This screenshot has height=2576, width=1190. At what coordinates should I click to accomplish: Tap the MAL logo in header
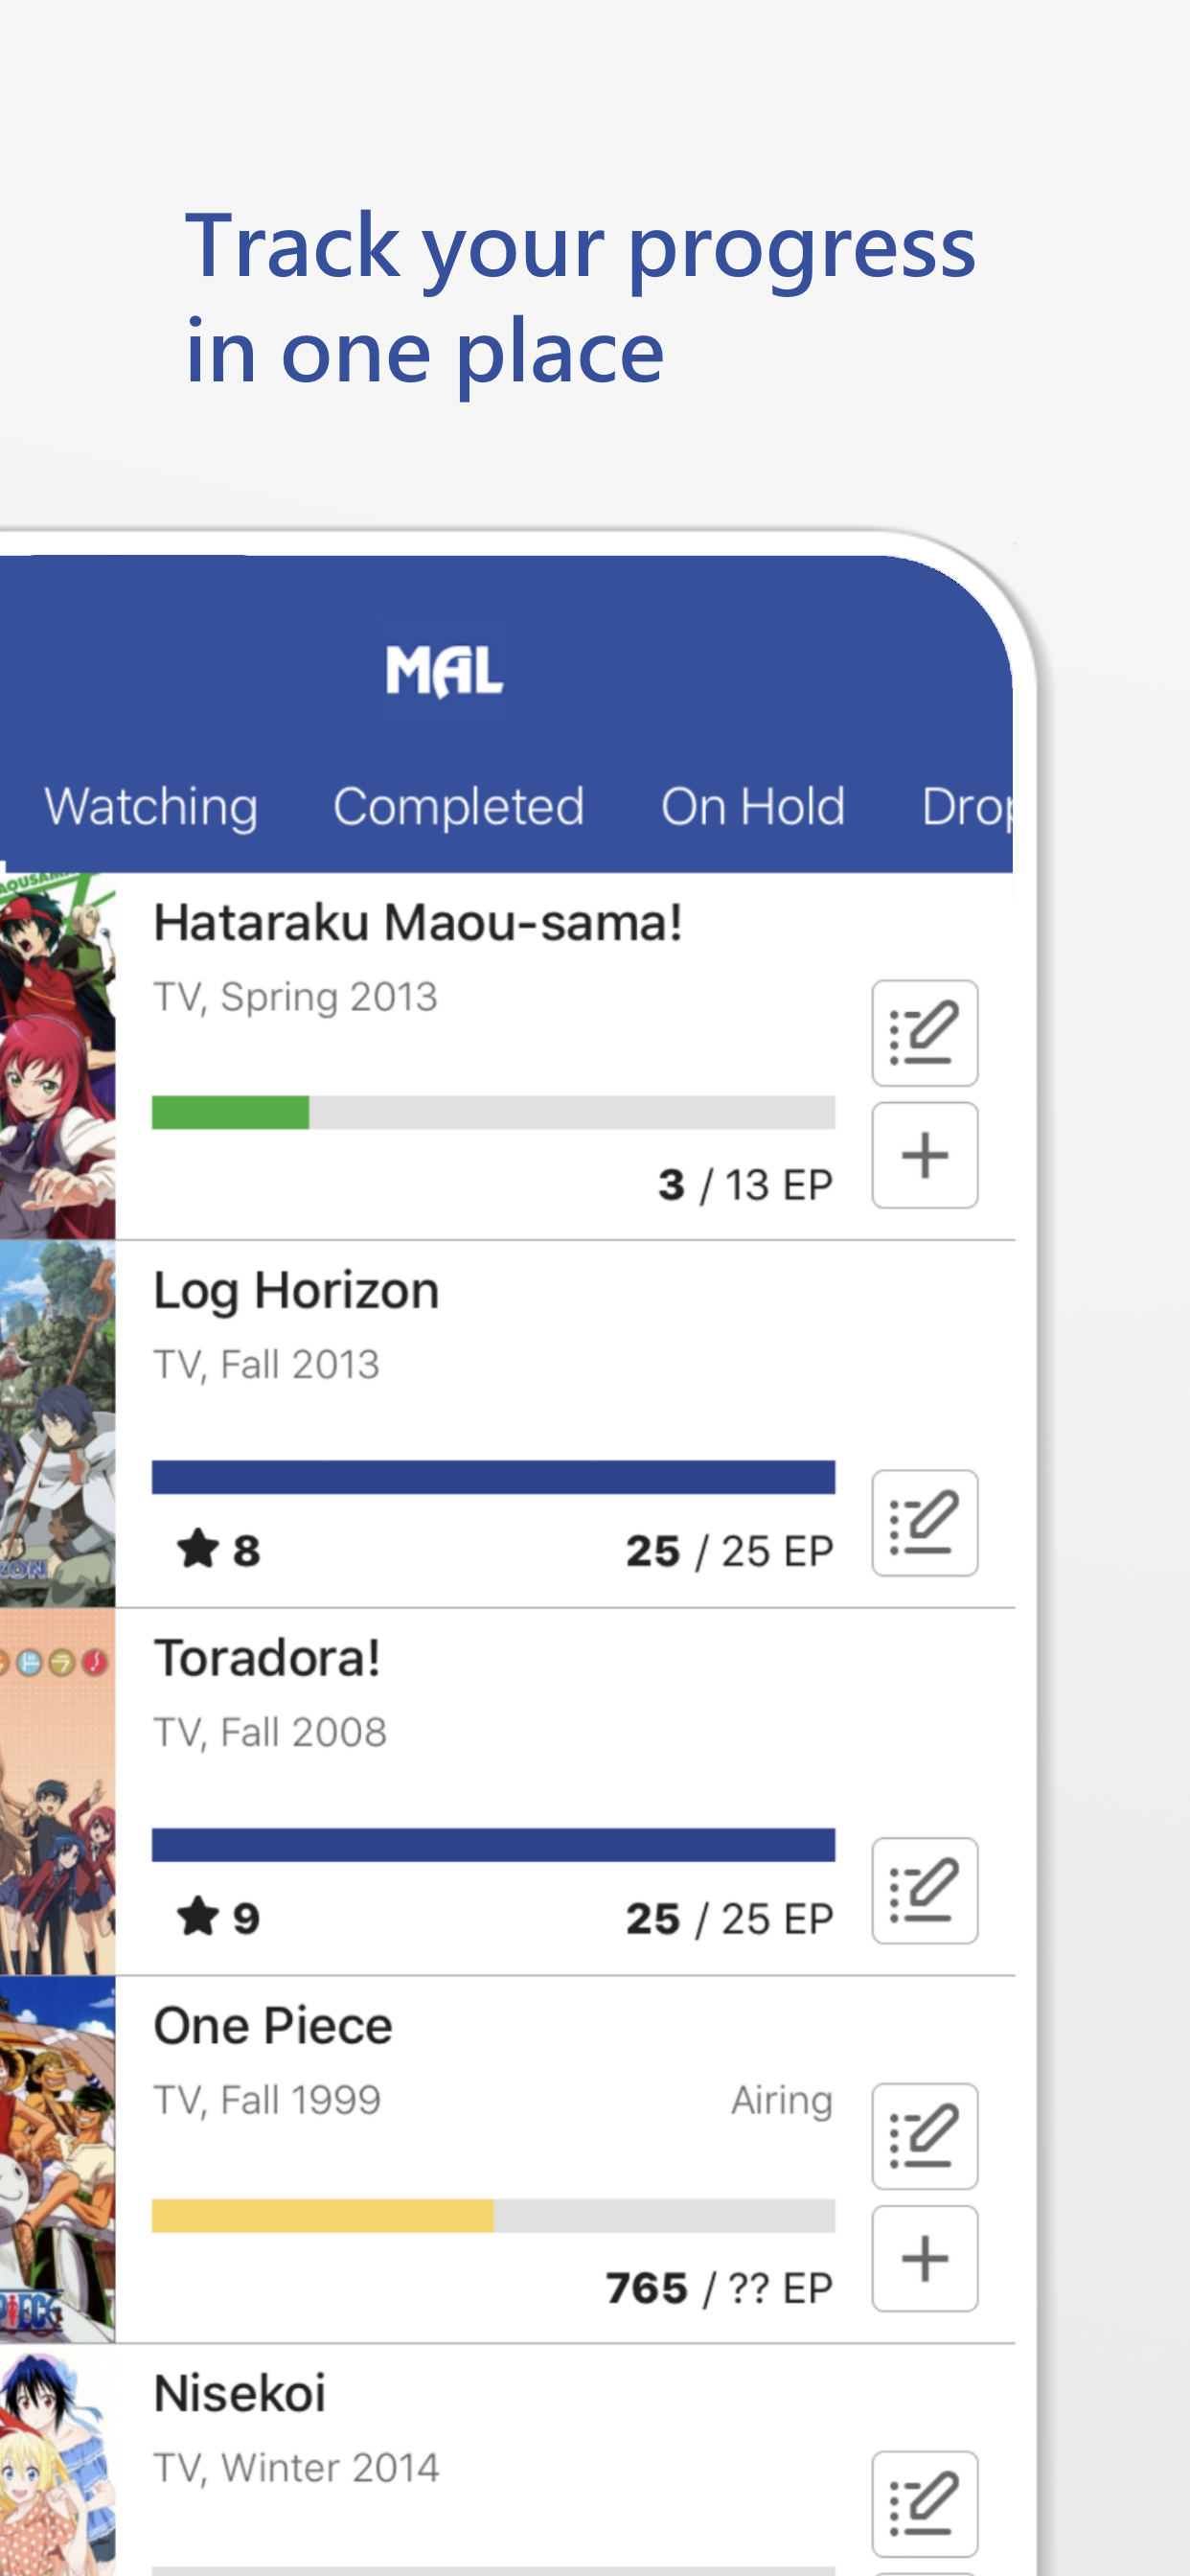444,671
